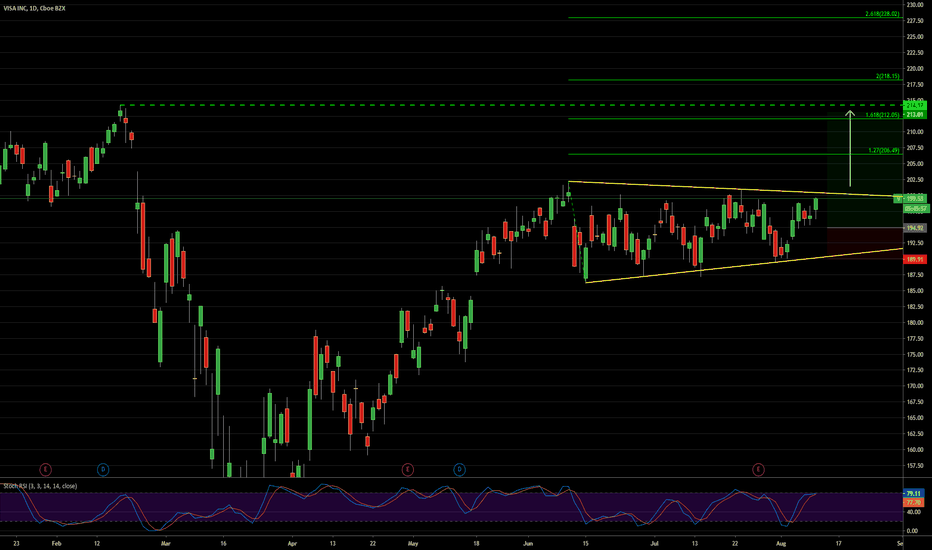The width and height of the screenshot is (932, 550).
Task: Click the May label on the time axis
Action: tap(414, 543)
